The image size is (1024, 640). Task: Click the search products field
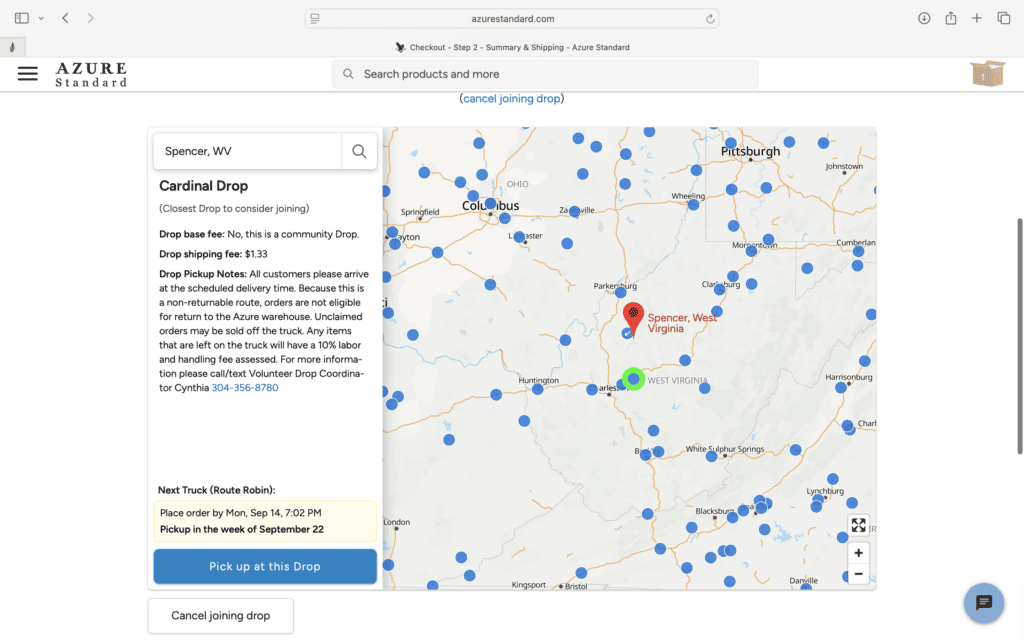(x=545, y=74)
